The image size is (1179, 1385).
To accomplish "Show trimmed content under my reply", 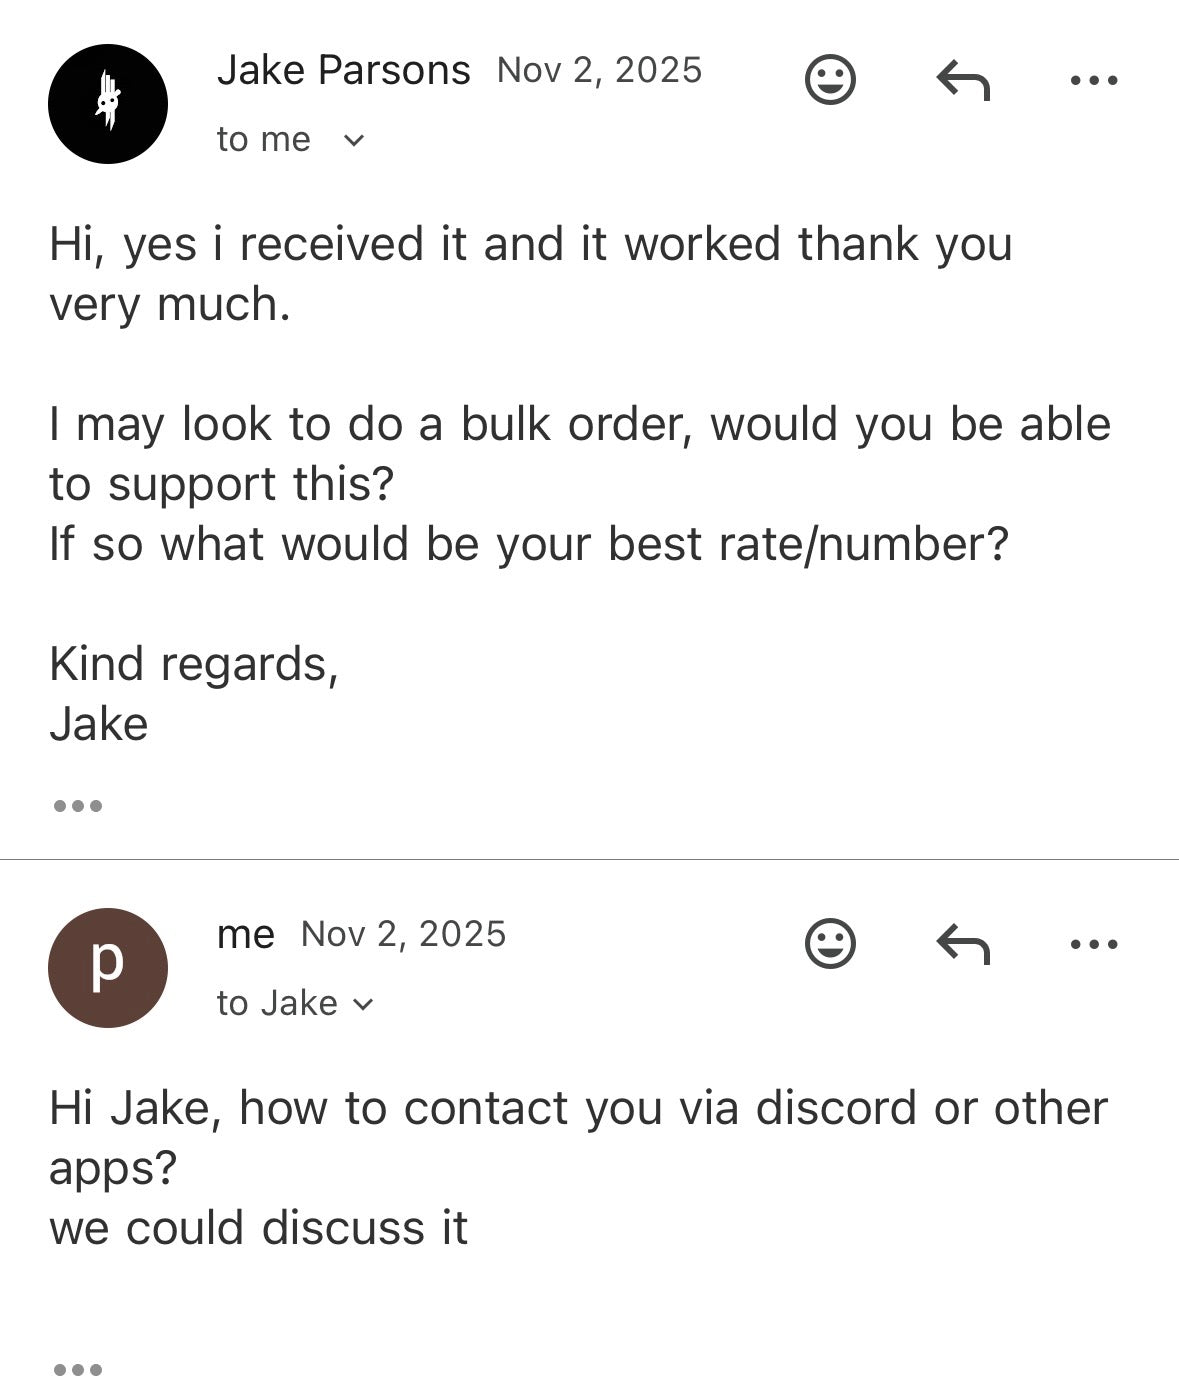I will coord(78,1369).
